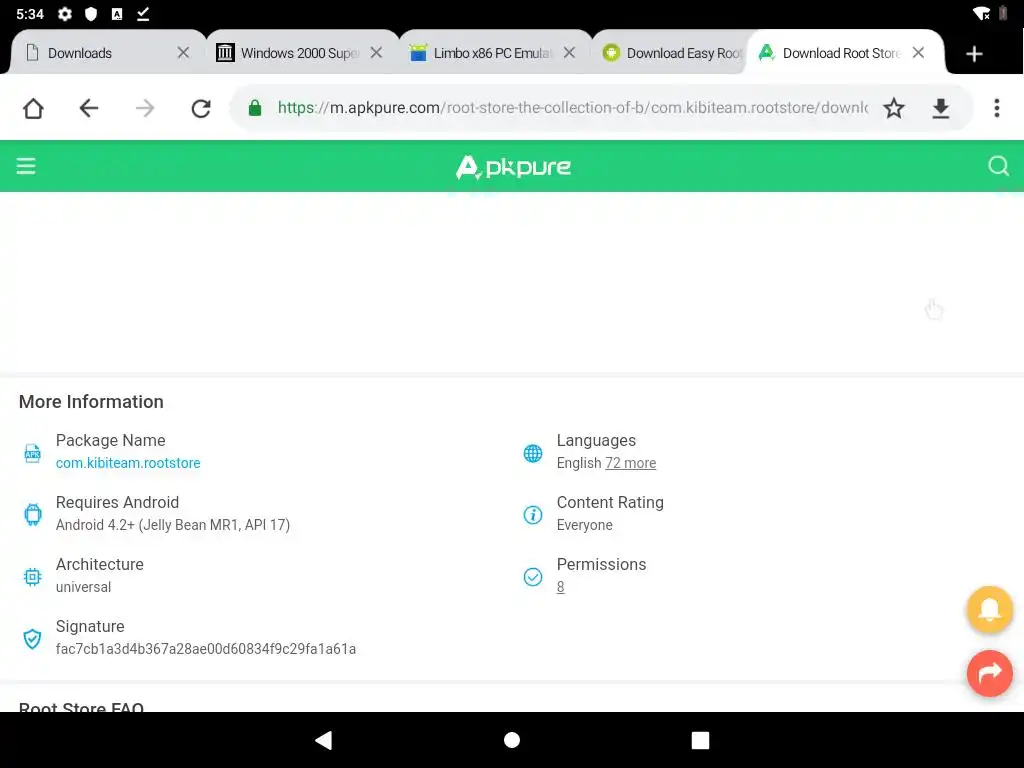1024x768 pixels.
Task: Reload the current page
Action: [x=201, y=108]
